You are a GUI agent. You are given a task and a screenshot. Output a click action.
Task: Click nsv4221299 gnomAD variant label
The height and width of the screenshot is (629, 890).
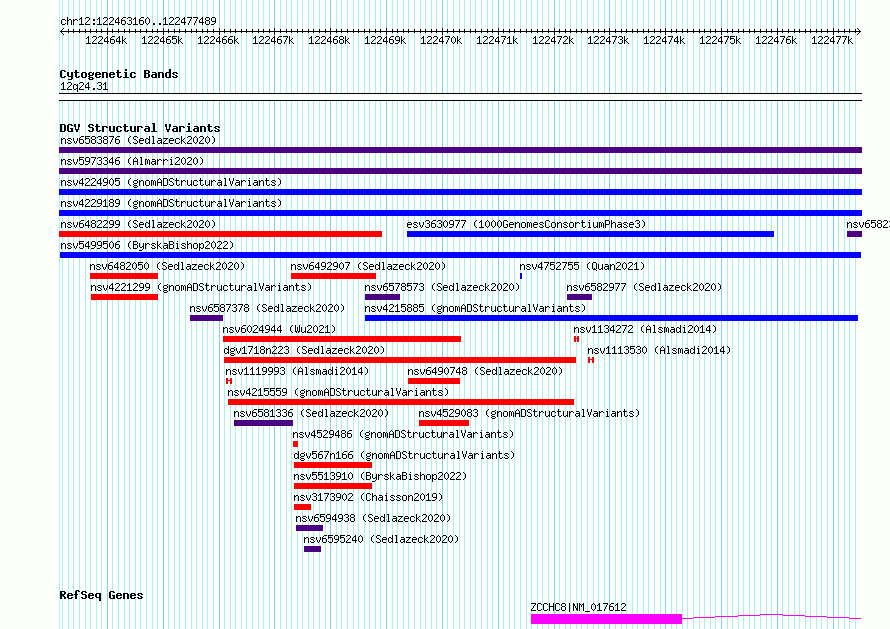point(201,287)
